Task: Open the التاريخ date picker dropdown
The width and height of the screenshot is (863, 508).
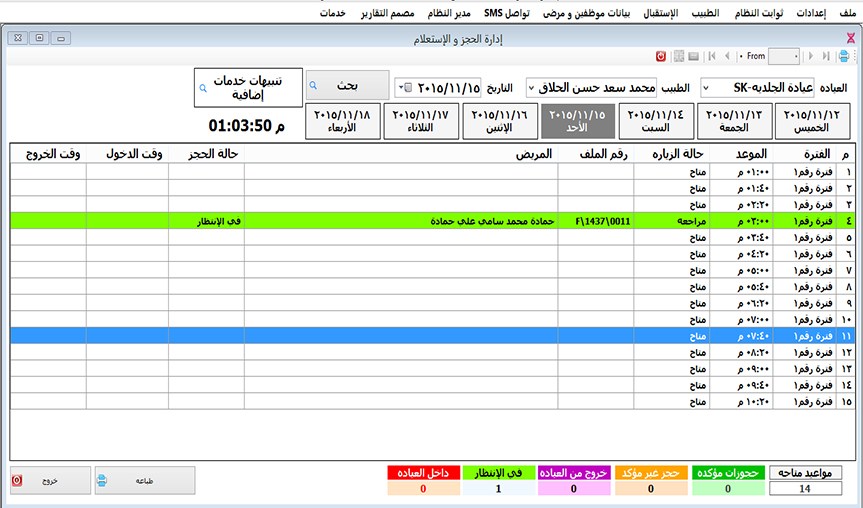Action: pyautogui.click(x=402, y=87)
